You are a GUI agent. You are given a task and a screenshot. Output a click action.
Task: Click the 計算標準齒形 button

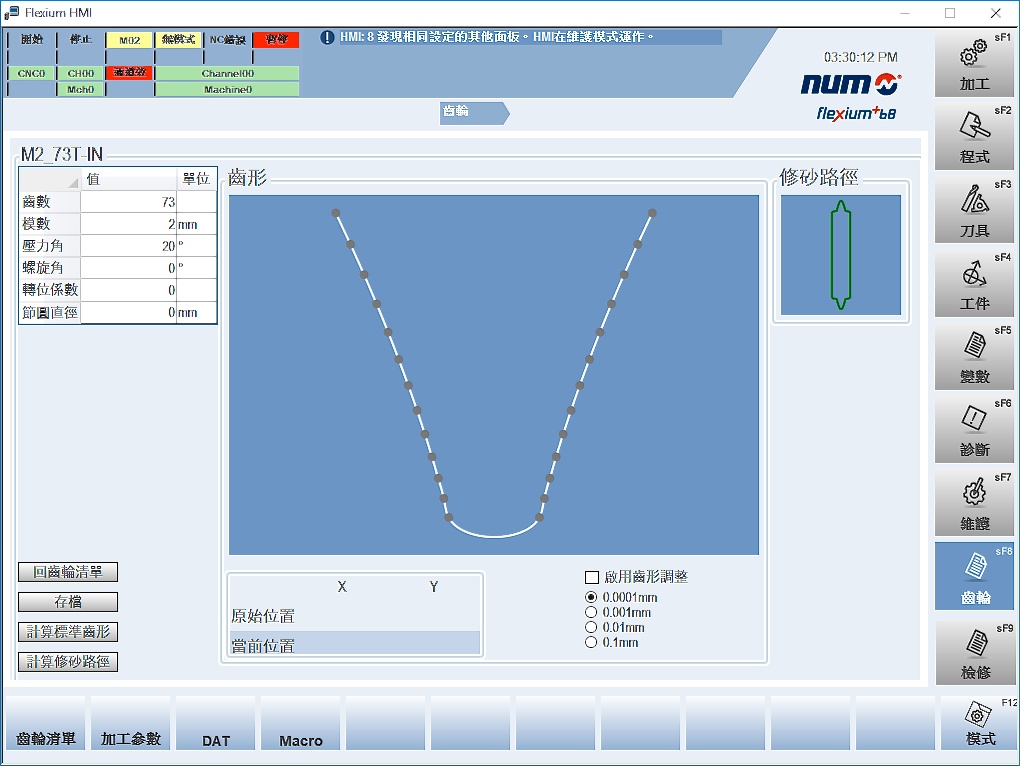coord(68,632)
